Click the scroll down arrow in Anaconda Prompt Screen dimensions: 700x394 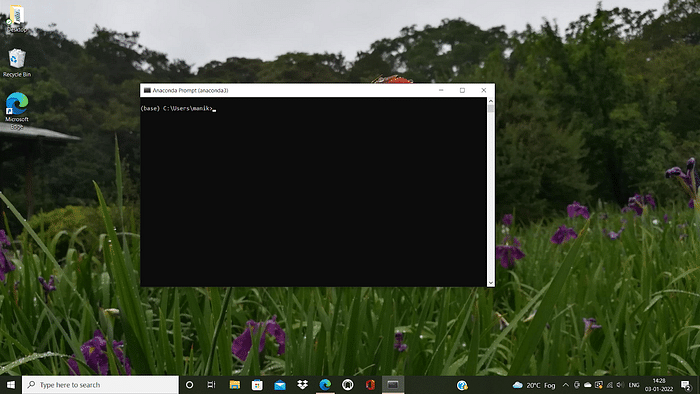pos(491,282)
